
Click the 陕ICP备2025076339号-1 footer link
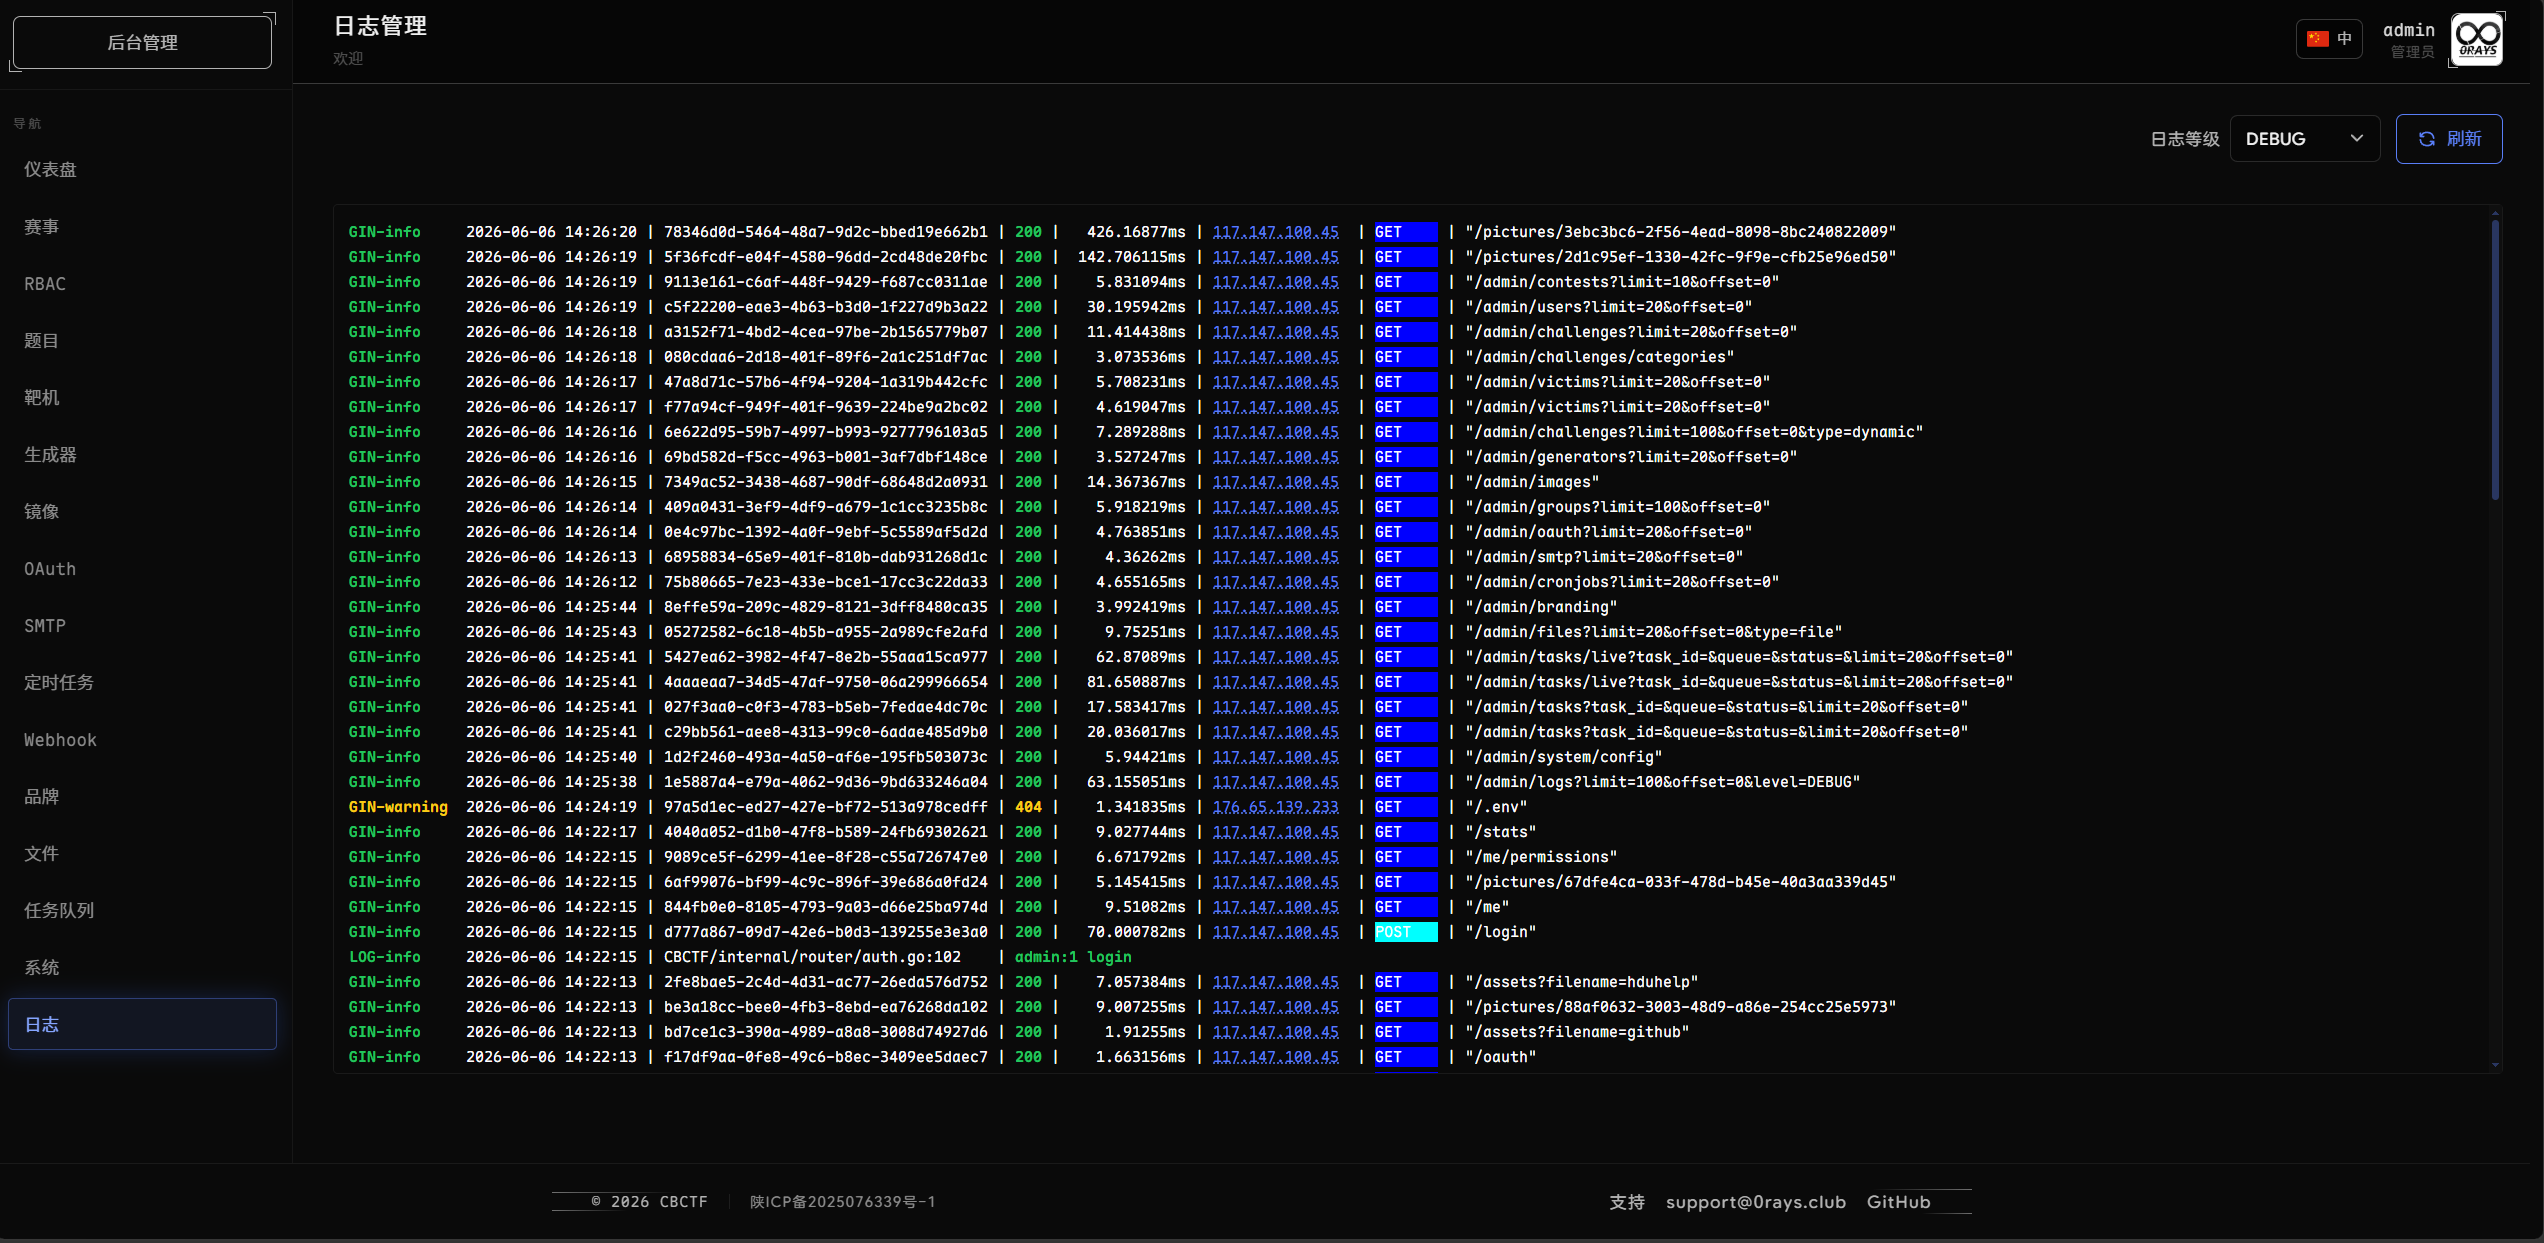[842, 1202]
